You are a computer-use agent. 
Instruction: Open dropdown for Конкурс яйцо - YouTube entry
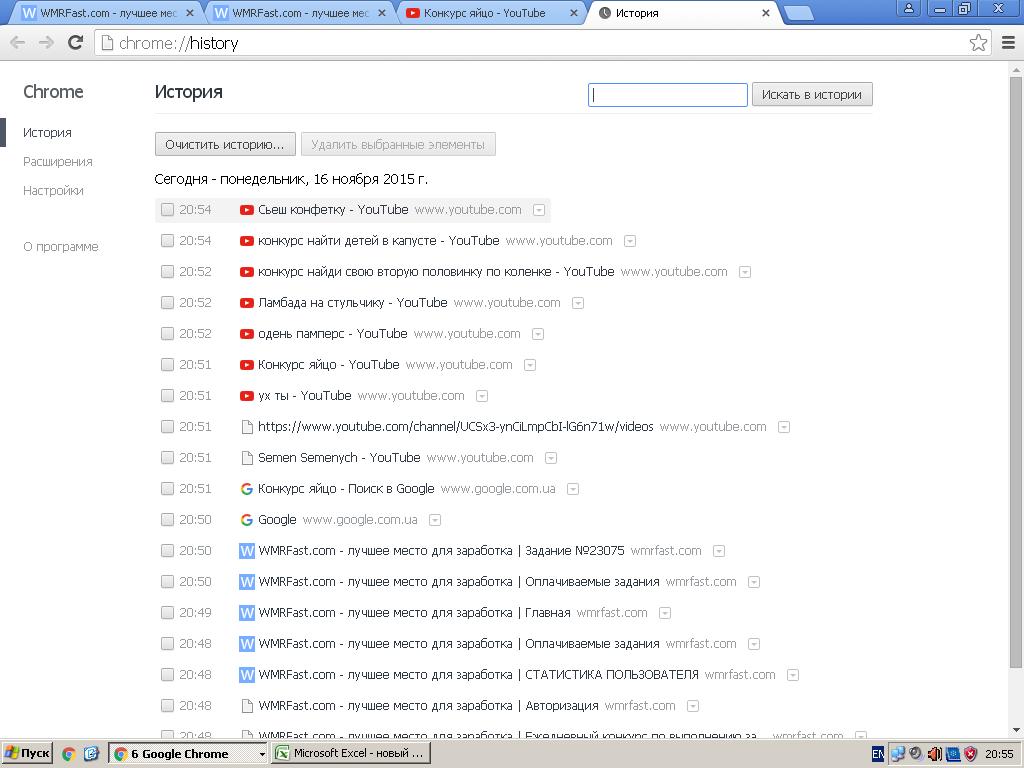[x=530, y=365]
